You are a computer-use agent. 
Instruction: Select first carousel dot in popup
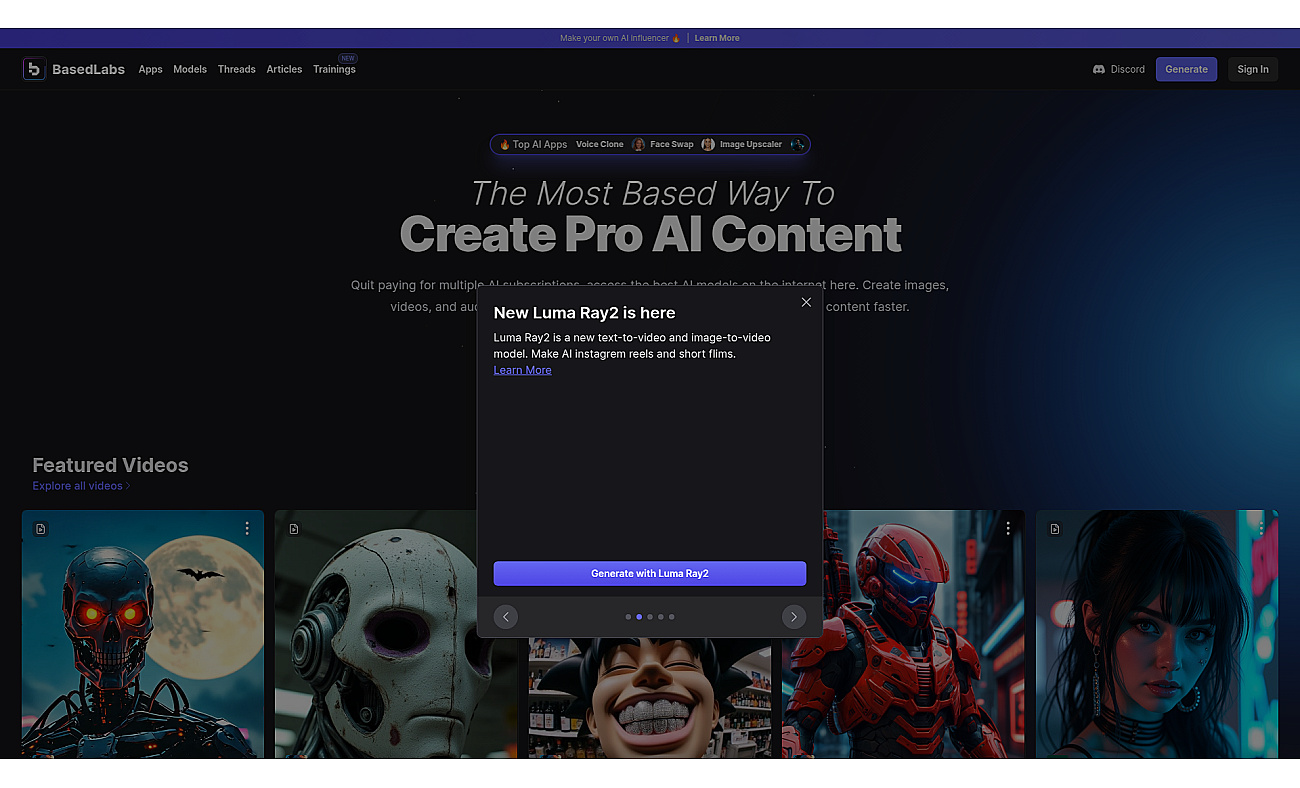click(x=628, y=617)
